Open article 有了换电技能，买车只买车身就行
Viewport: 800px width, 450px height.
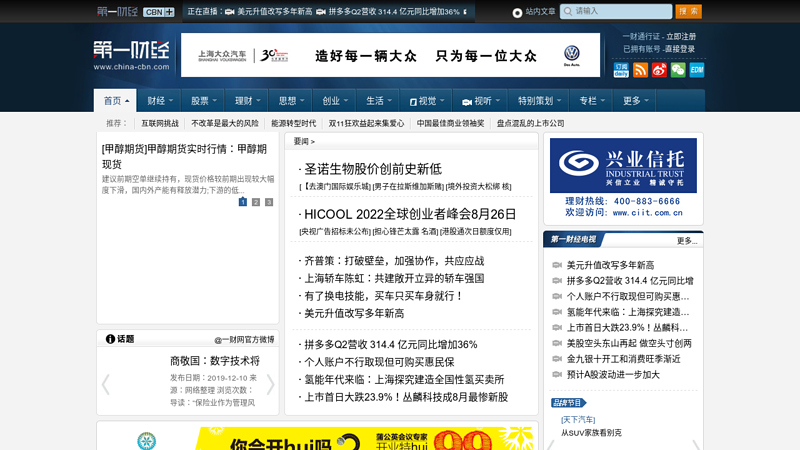[x=383, y=296]
